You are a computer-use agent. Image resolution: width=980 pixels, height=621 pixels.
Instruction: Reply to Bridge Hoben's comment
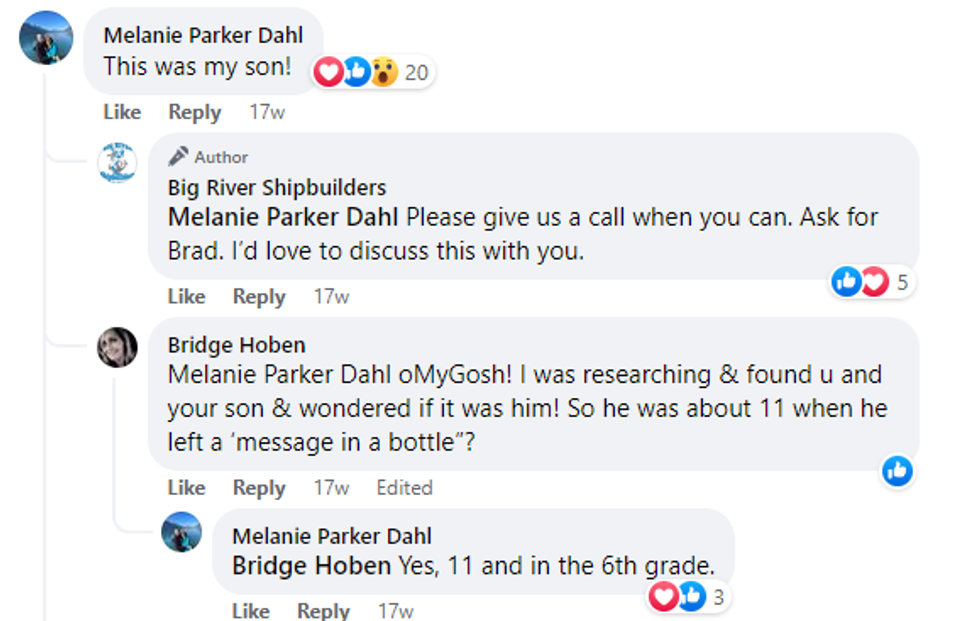[259, 488]
